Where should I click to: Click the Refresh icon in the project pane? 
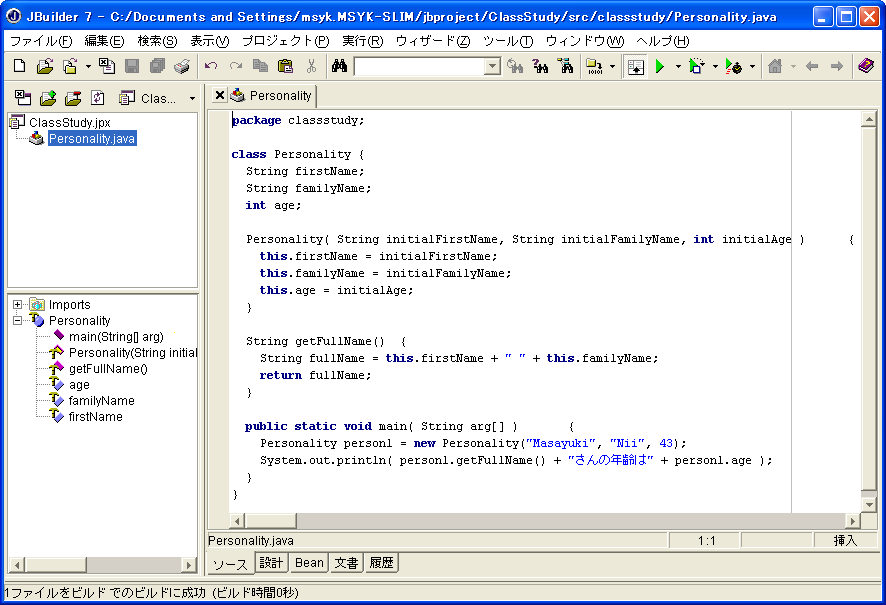coord(98,98)
